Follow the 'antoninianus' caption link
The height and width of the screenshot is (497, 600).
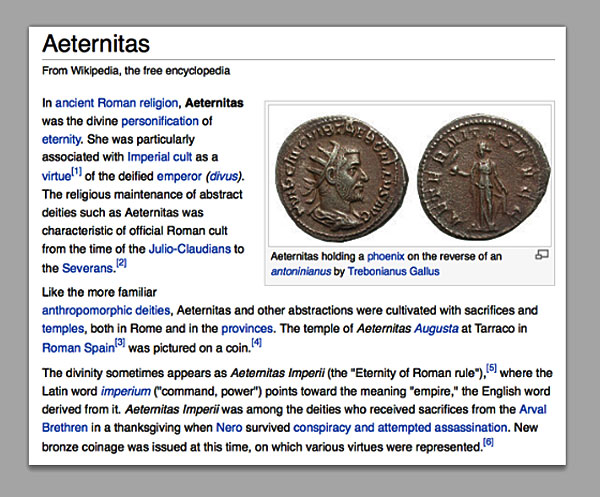click(301, 271)
